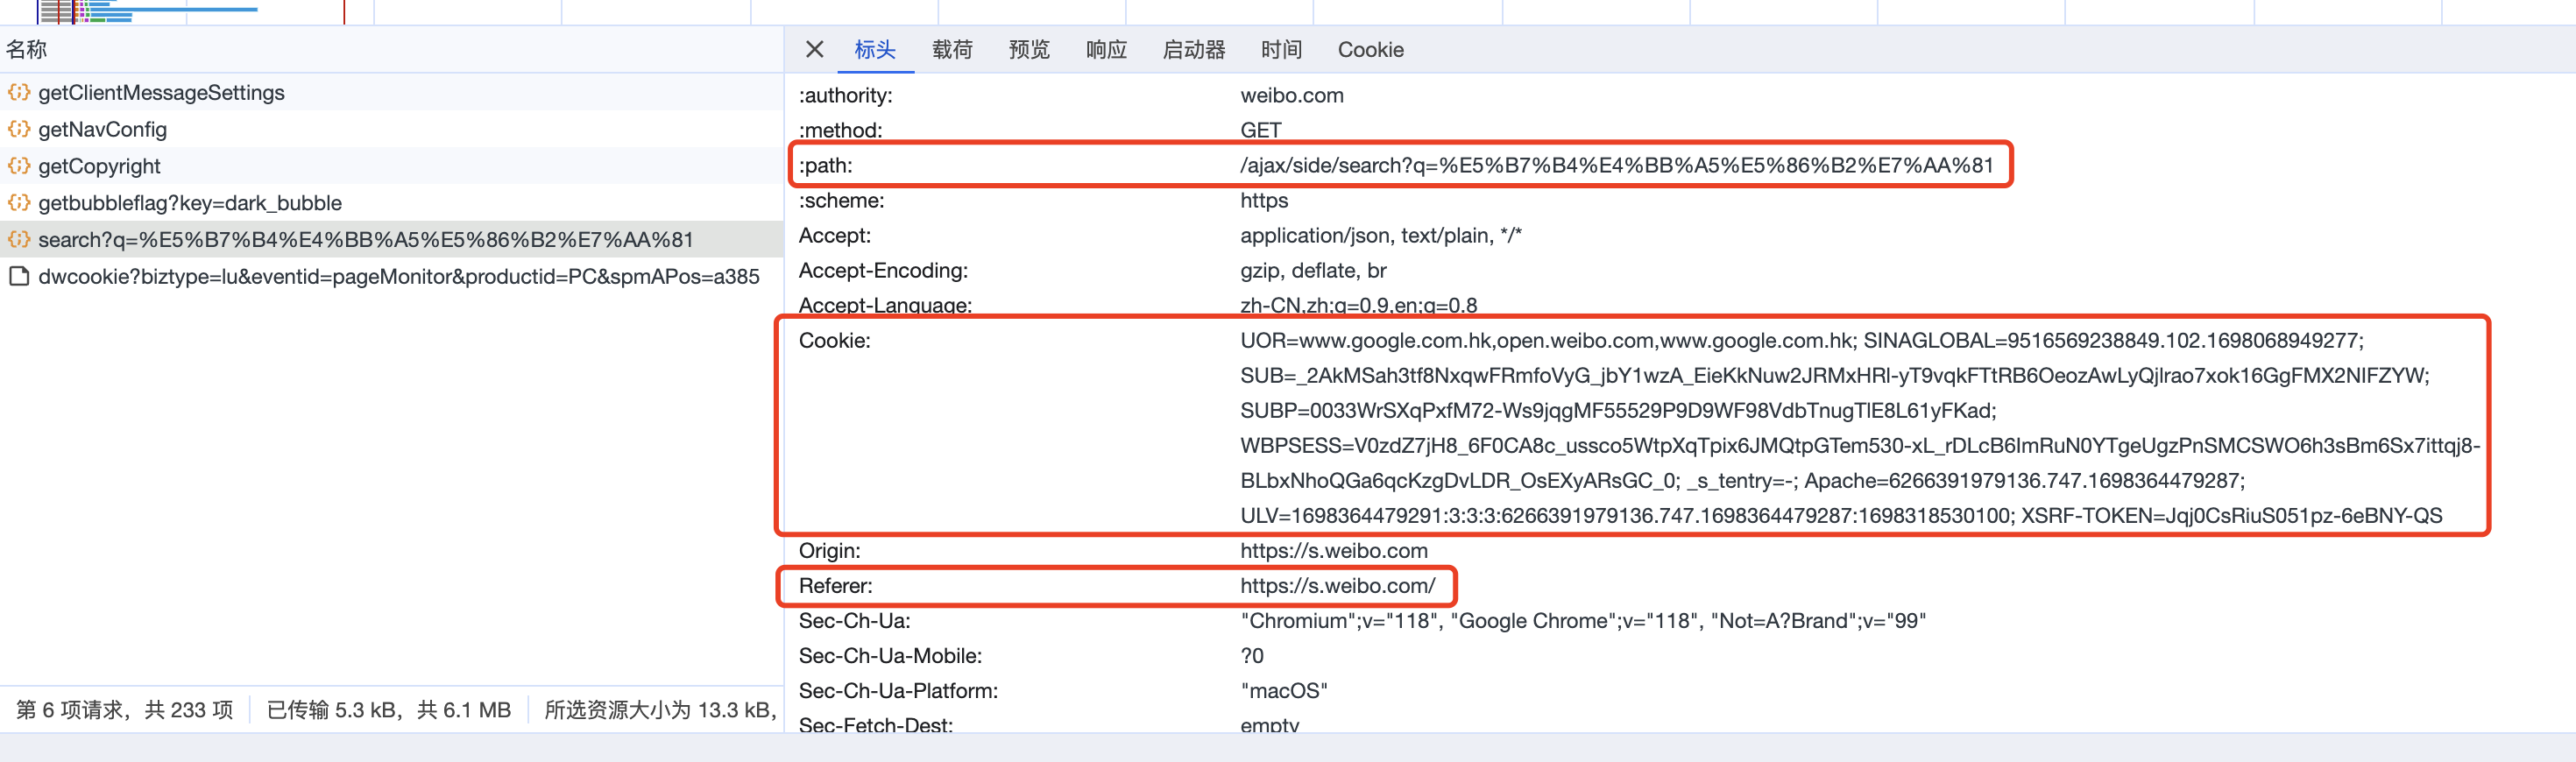Click the Referer URL value
Viewport: 2576px width, 762px height.
[x=1337, y=586]
